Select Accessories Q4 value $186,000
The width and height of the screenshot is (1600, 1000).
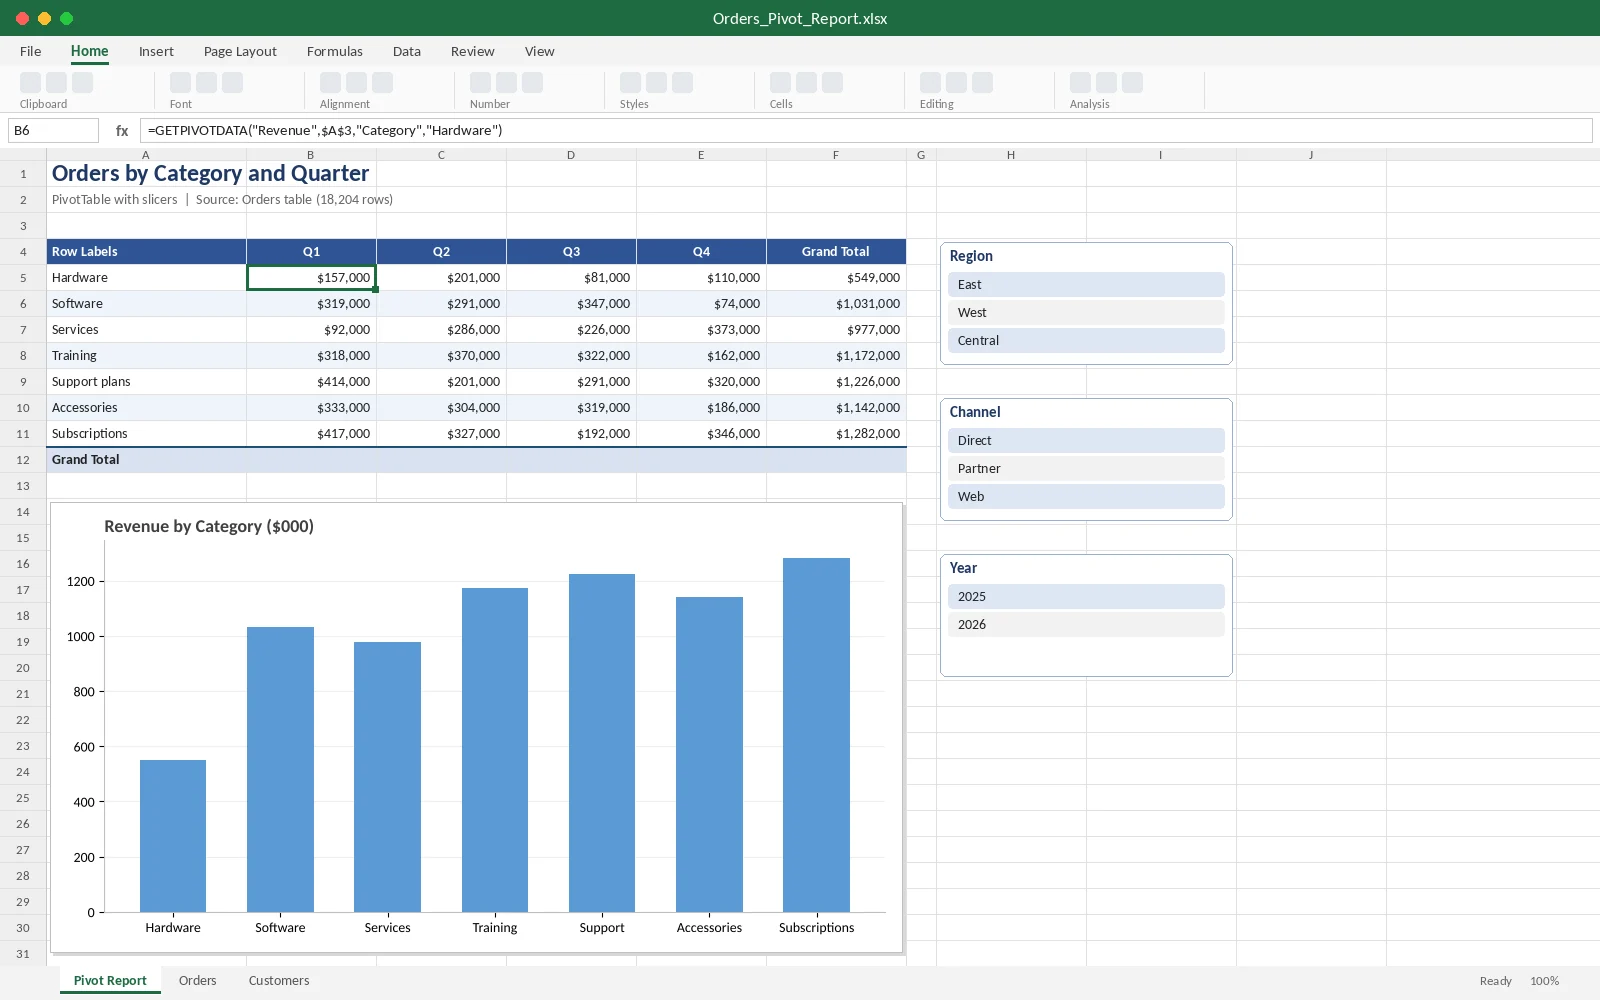pos(701,408)
